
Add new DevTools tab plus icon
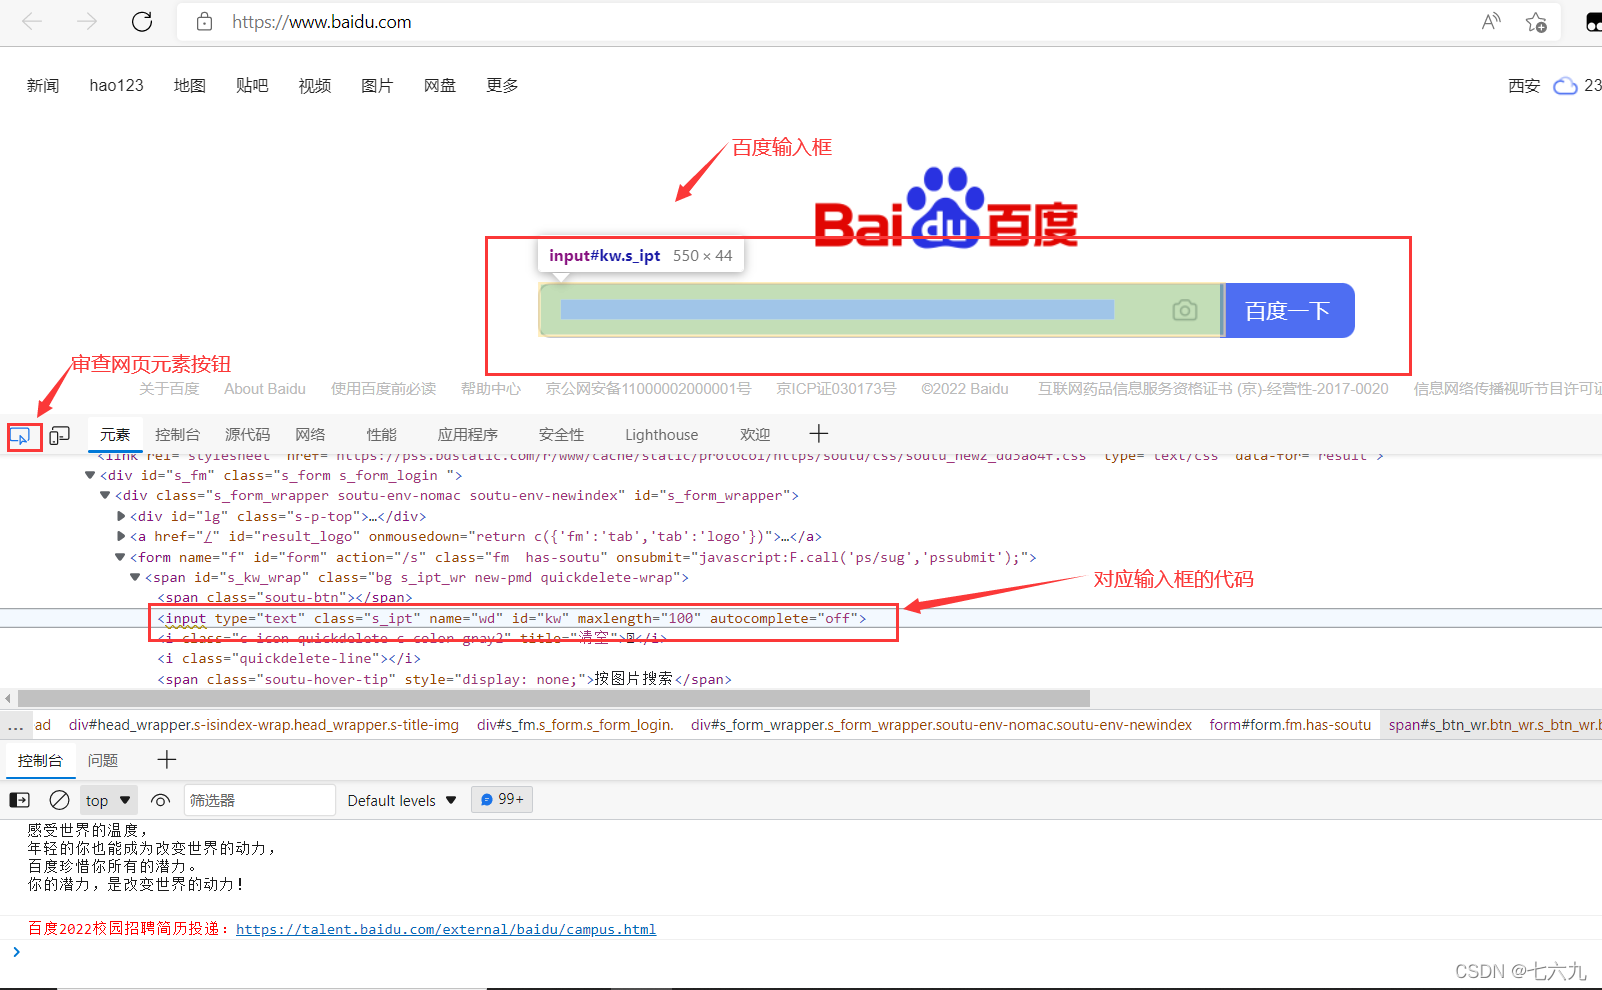point(818,433)
